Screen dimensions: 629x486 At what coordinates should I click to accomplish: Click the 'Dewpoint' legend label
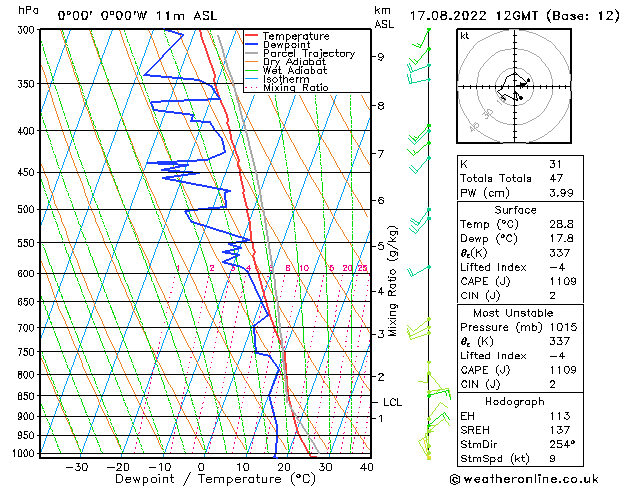pos(286,45)
